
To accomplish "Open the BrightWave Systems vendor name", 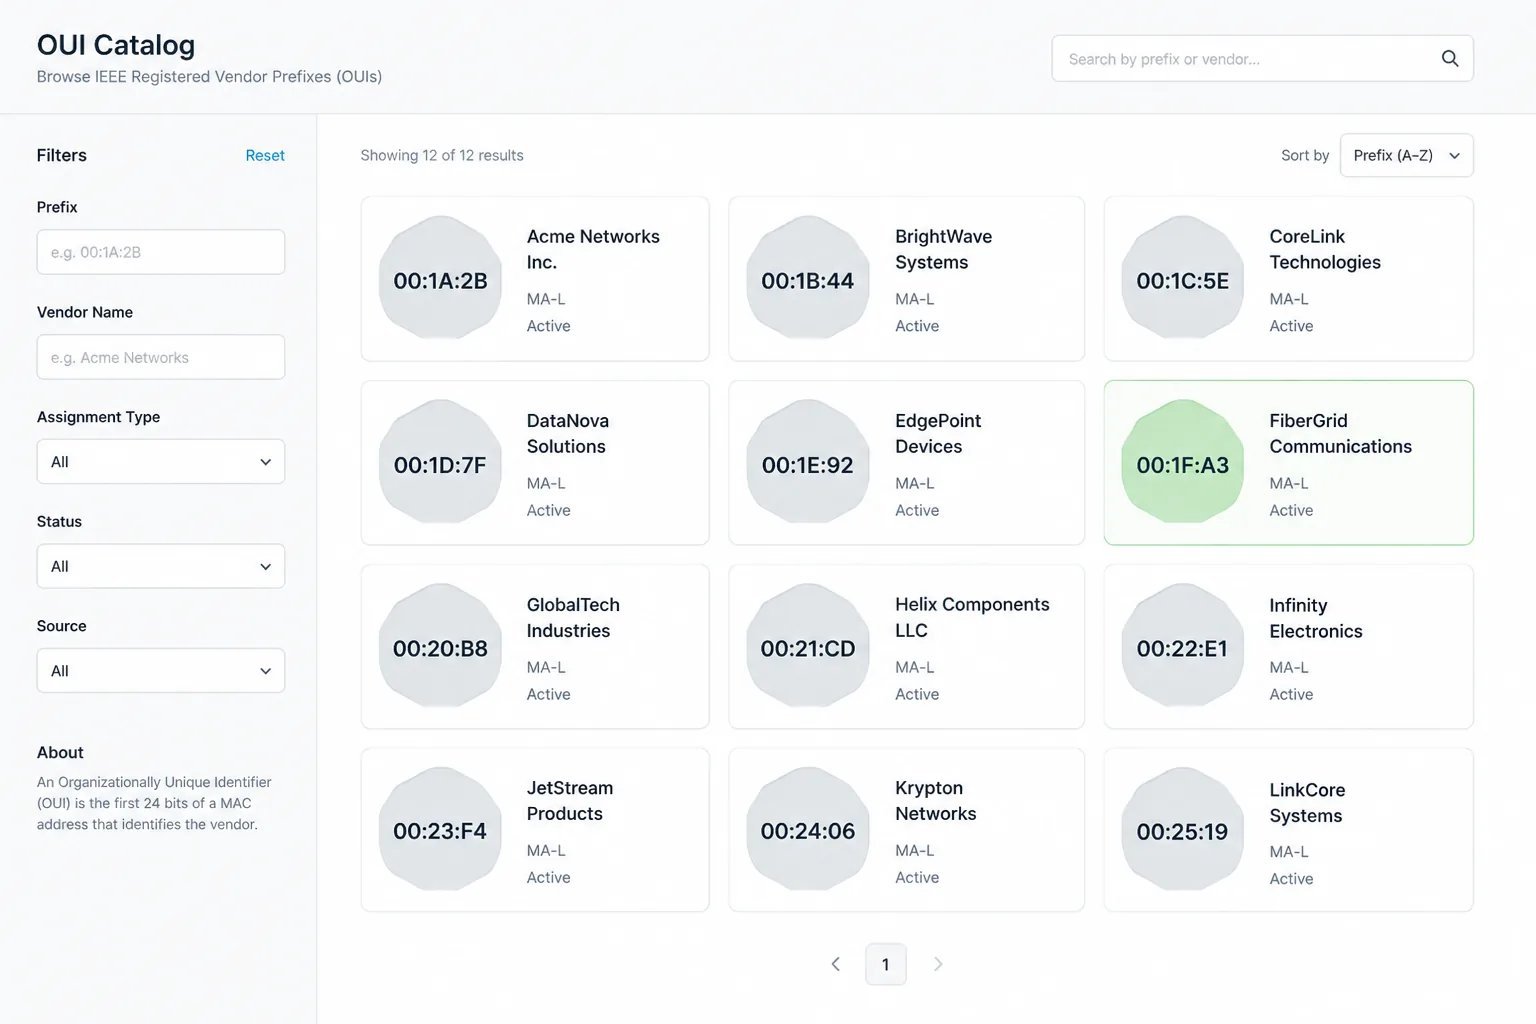I will (x=943, y=249).
